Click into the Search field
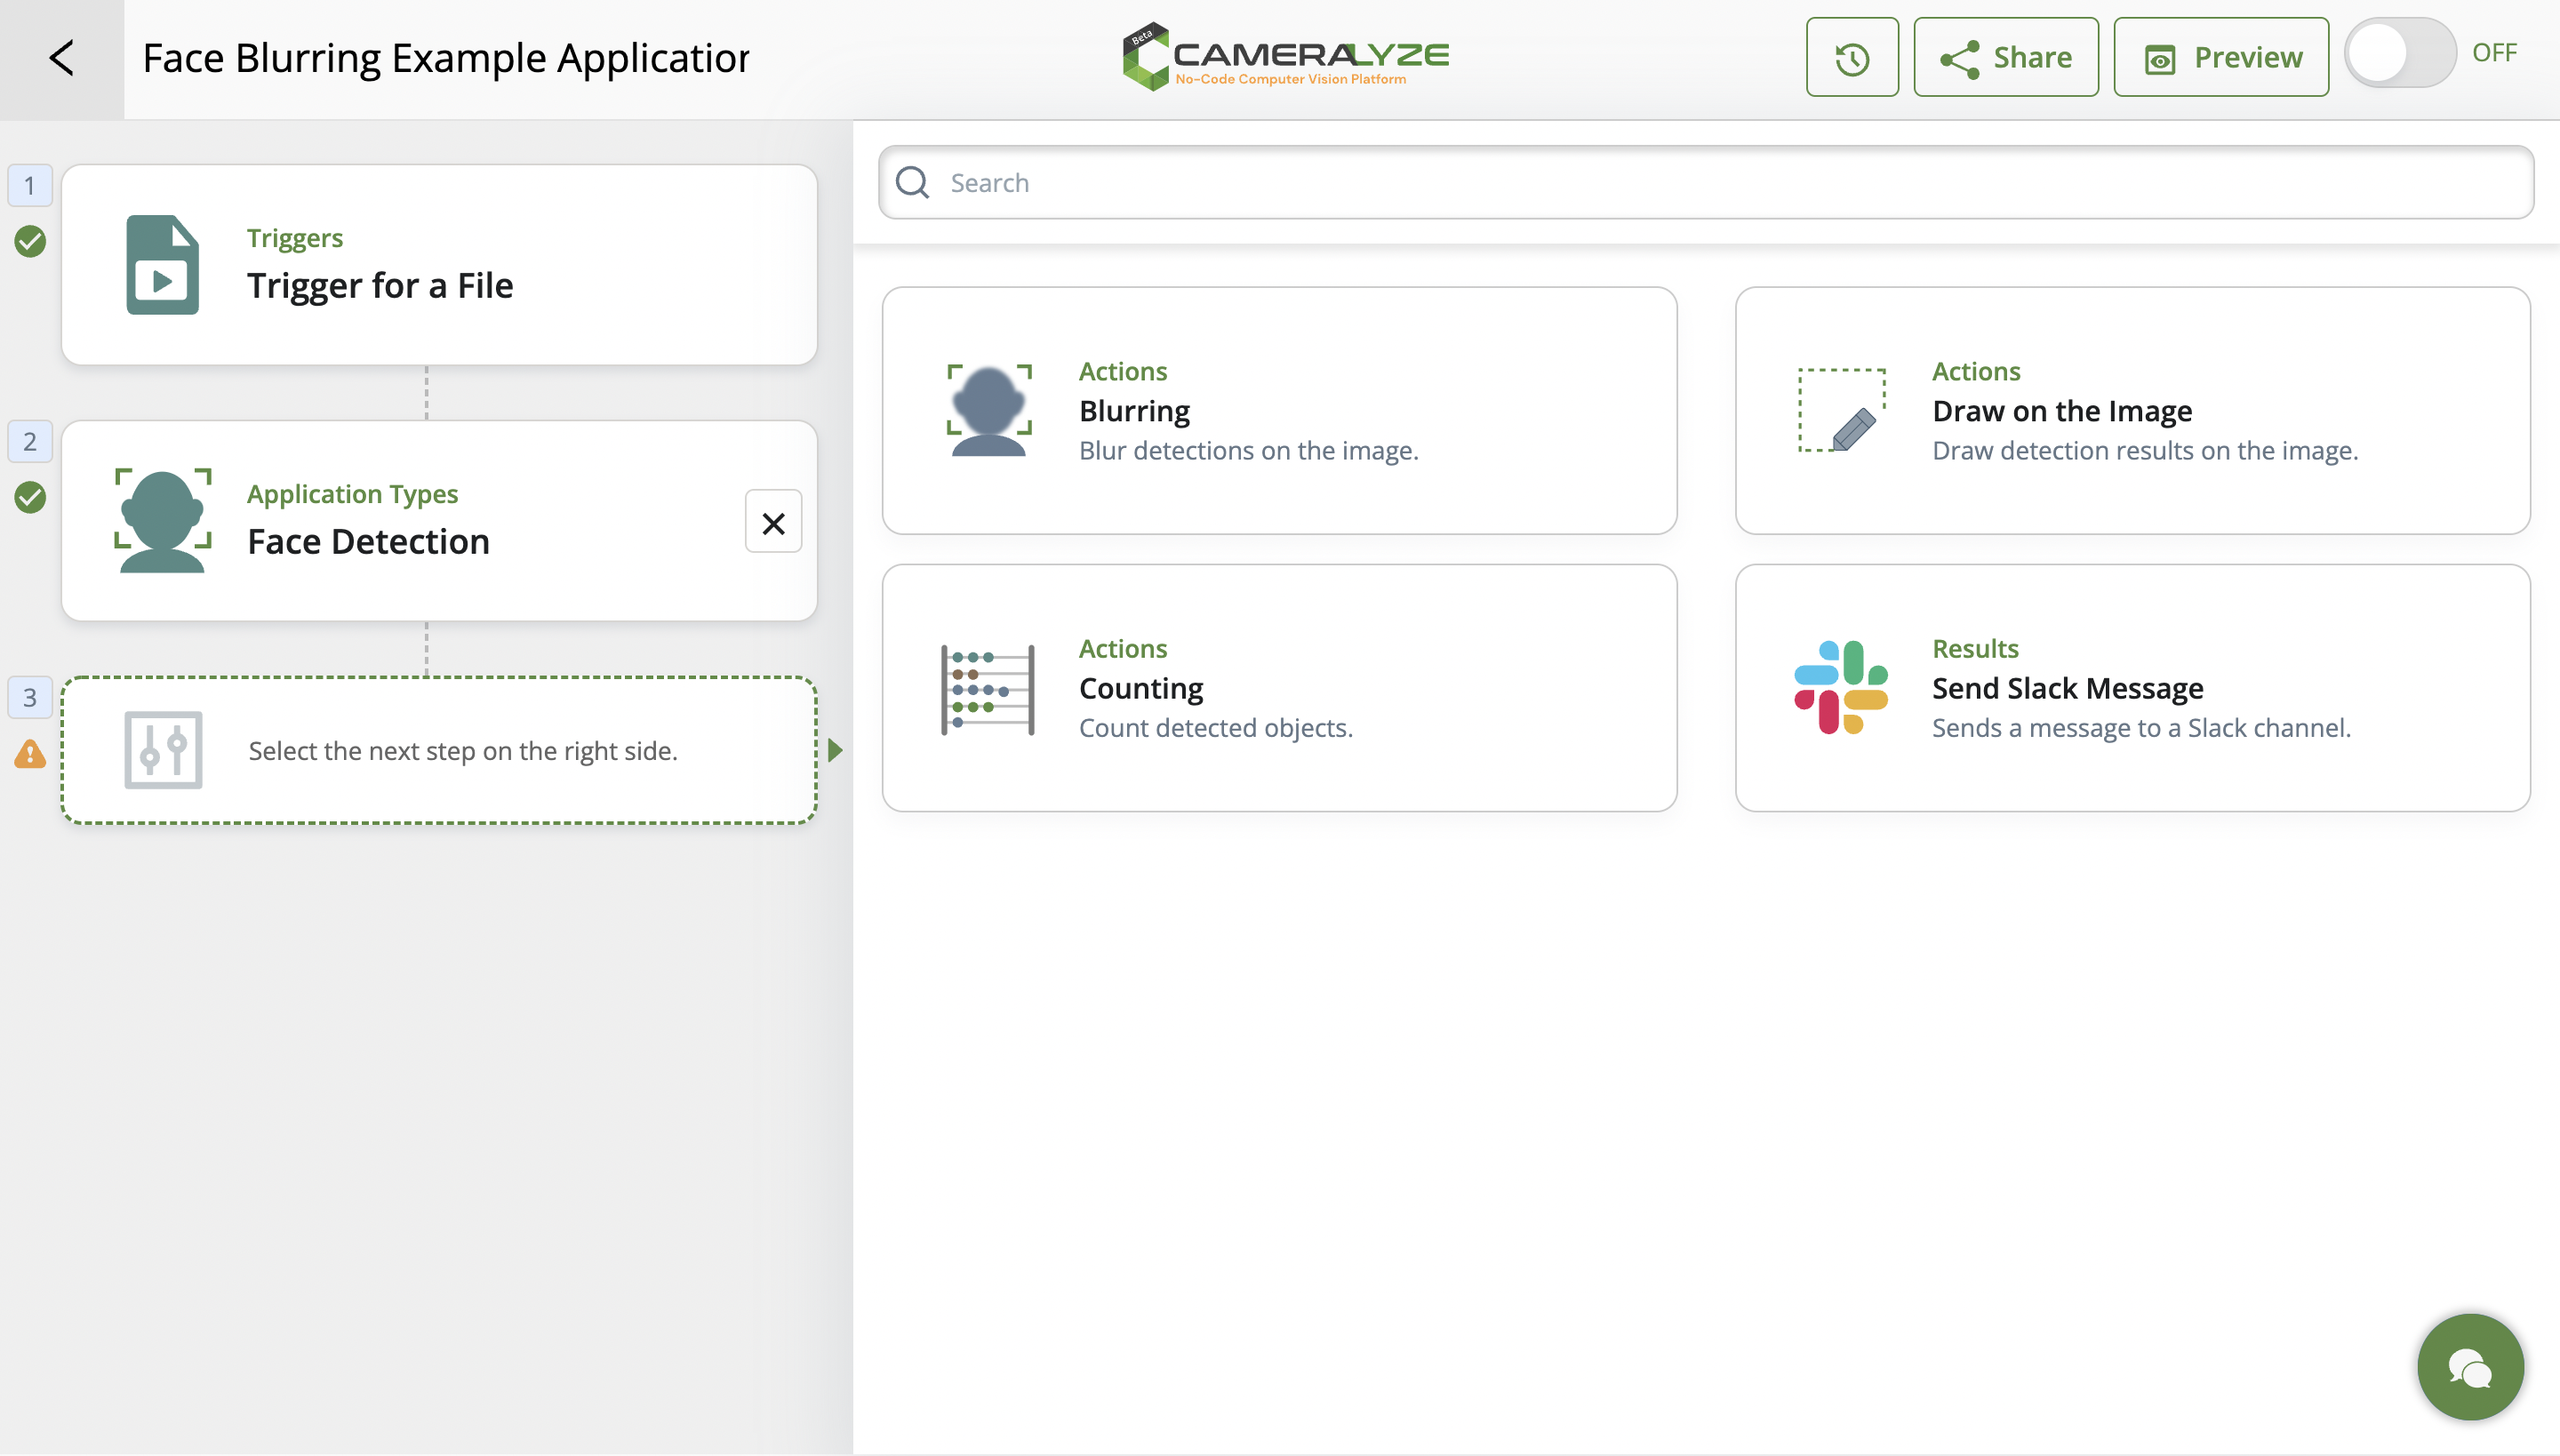The width and height of the screenshot is (2560, 1456). (x=1705, y=183)
